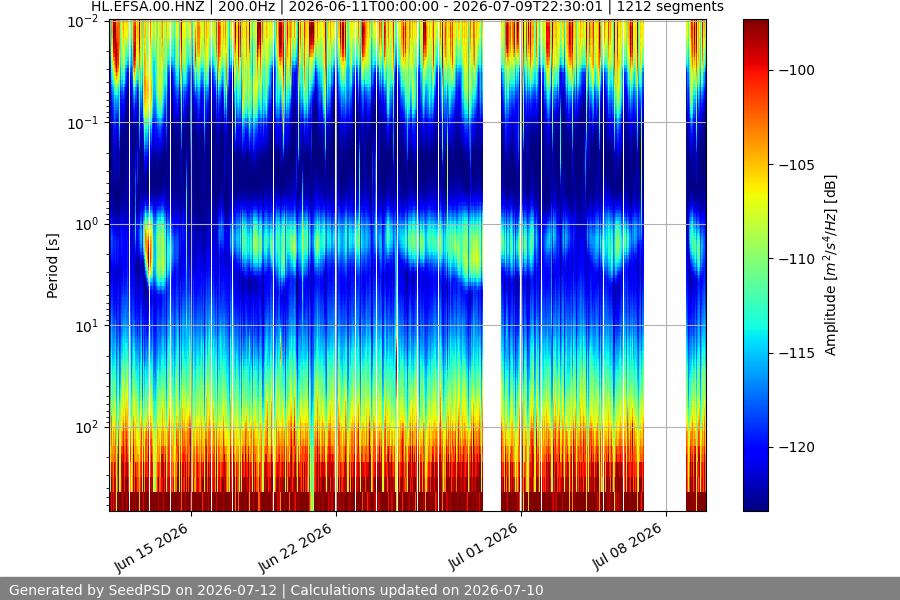Select the 'Jul 01 2026' x-axis date label
Screen dimensions: 900x600
pyautogui.click(x=483, y=547)
